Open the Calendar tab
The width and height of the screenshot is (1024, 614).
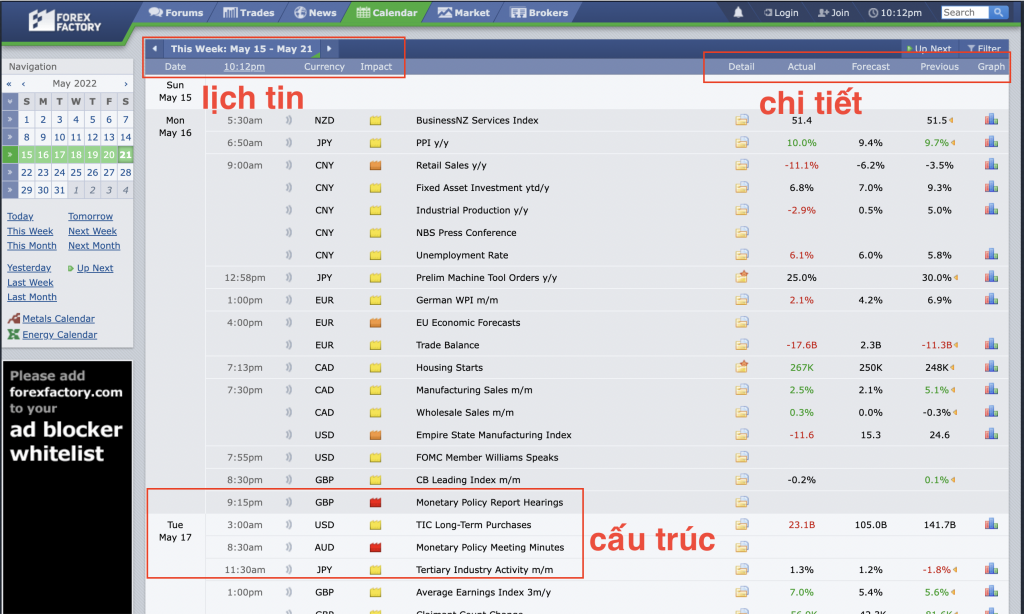[387, 12]
